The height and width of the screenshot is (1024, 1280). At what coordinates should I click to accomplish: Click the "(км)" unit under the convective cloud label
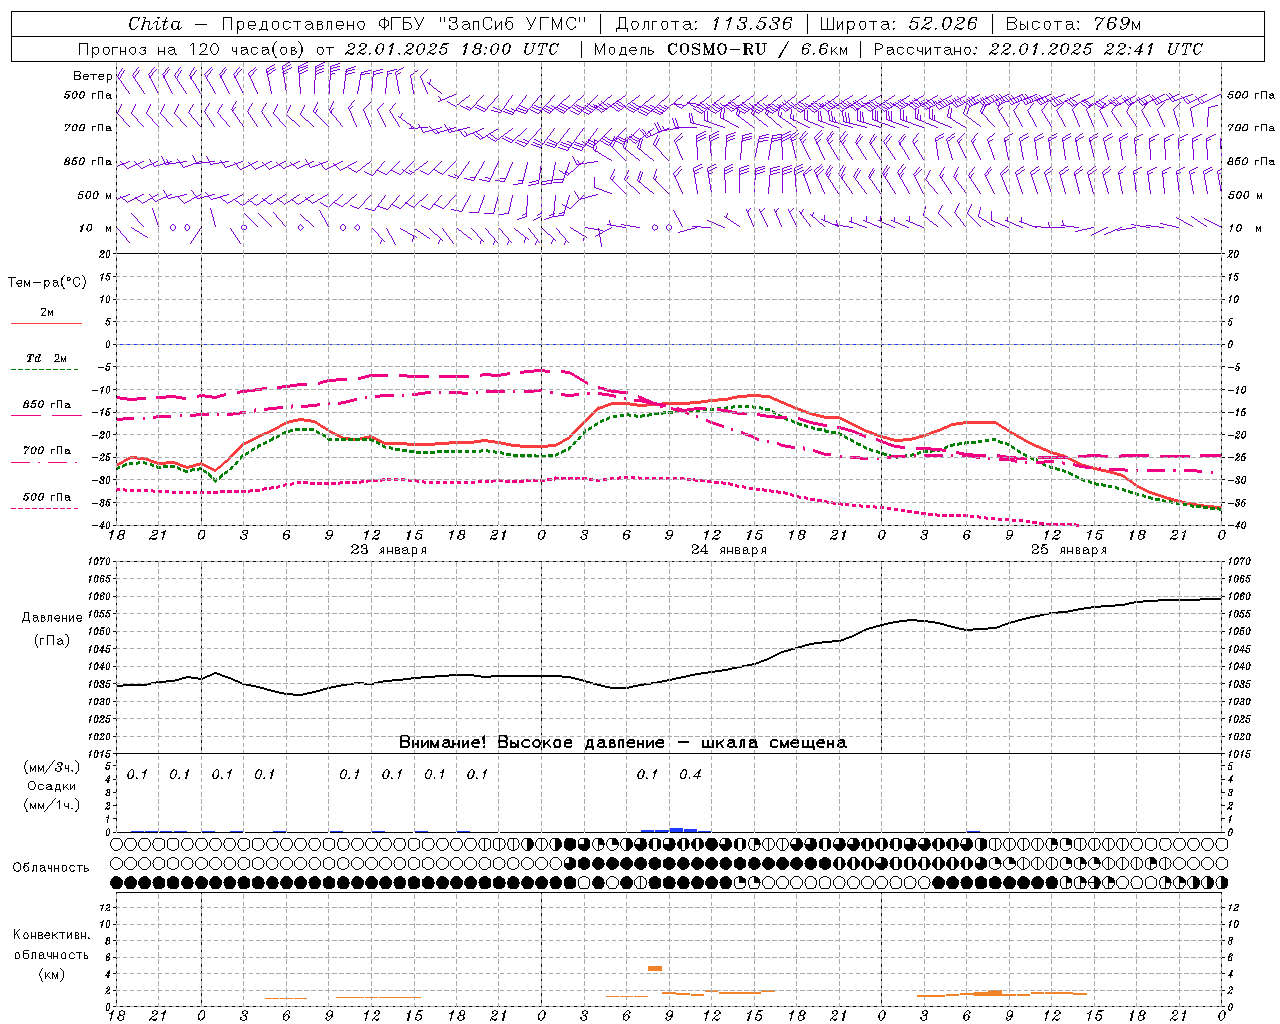51,973
